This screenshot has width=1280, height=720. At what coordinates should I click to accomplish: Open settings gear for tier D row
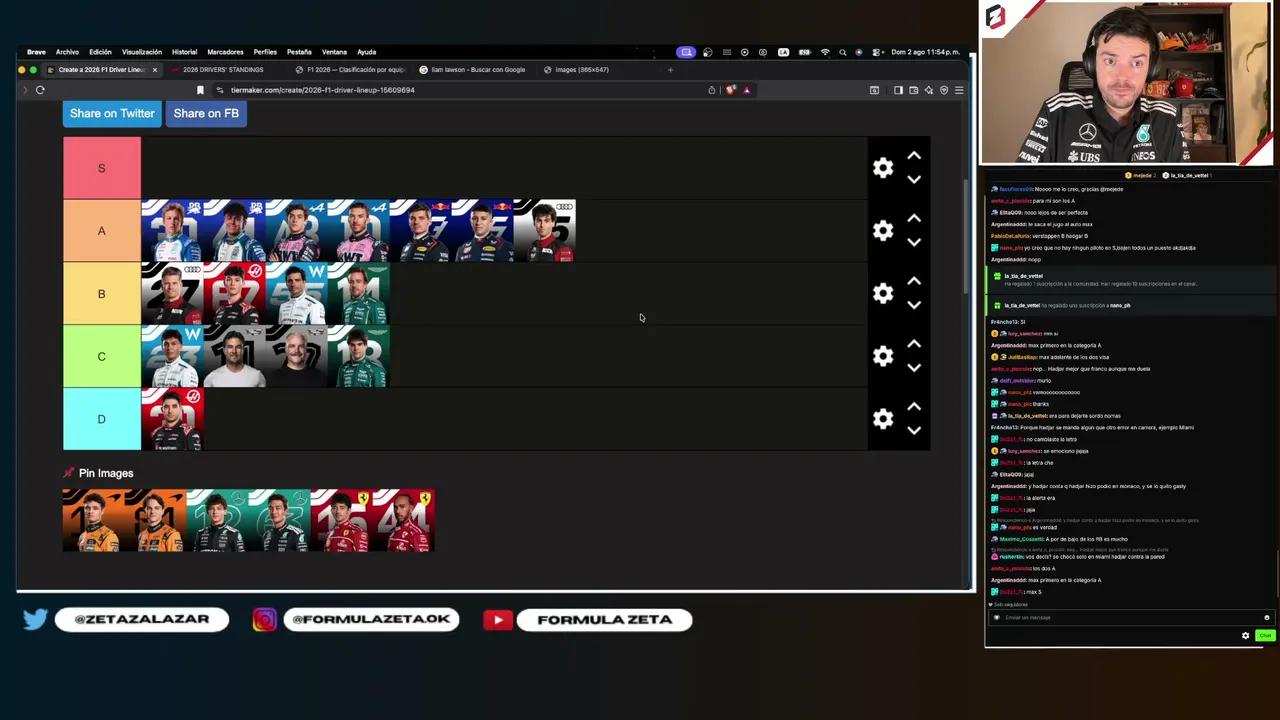click(882, 419)
